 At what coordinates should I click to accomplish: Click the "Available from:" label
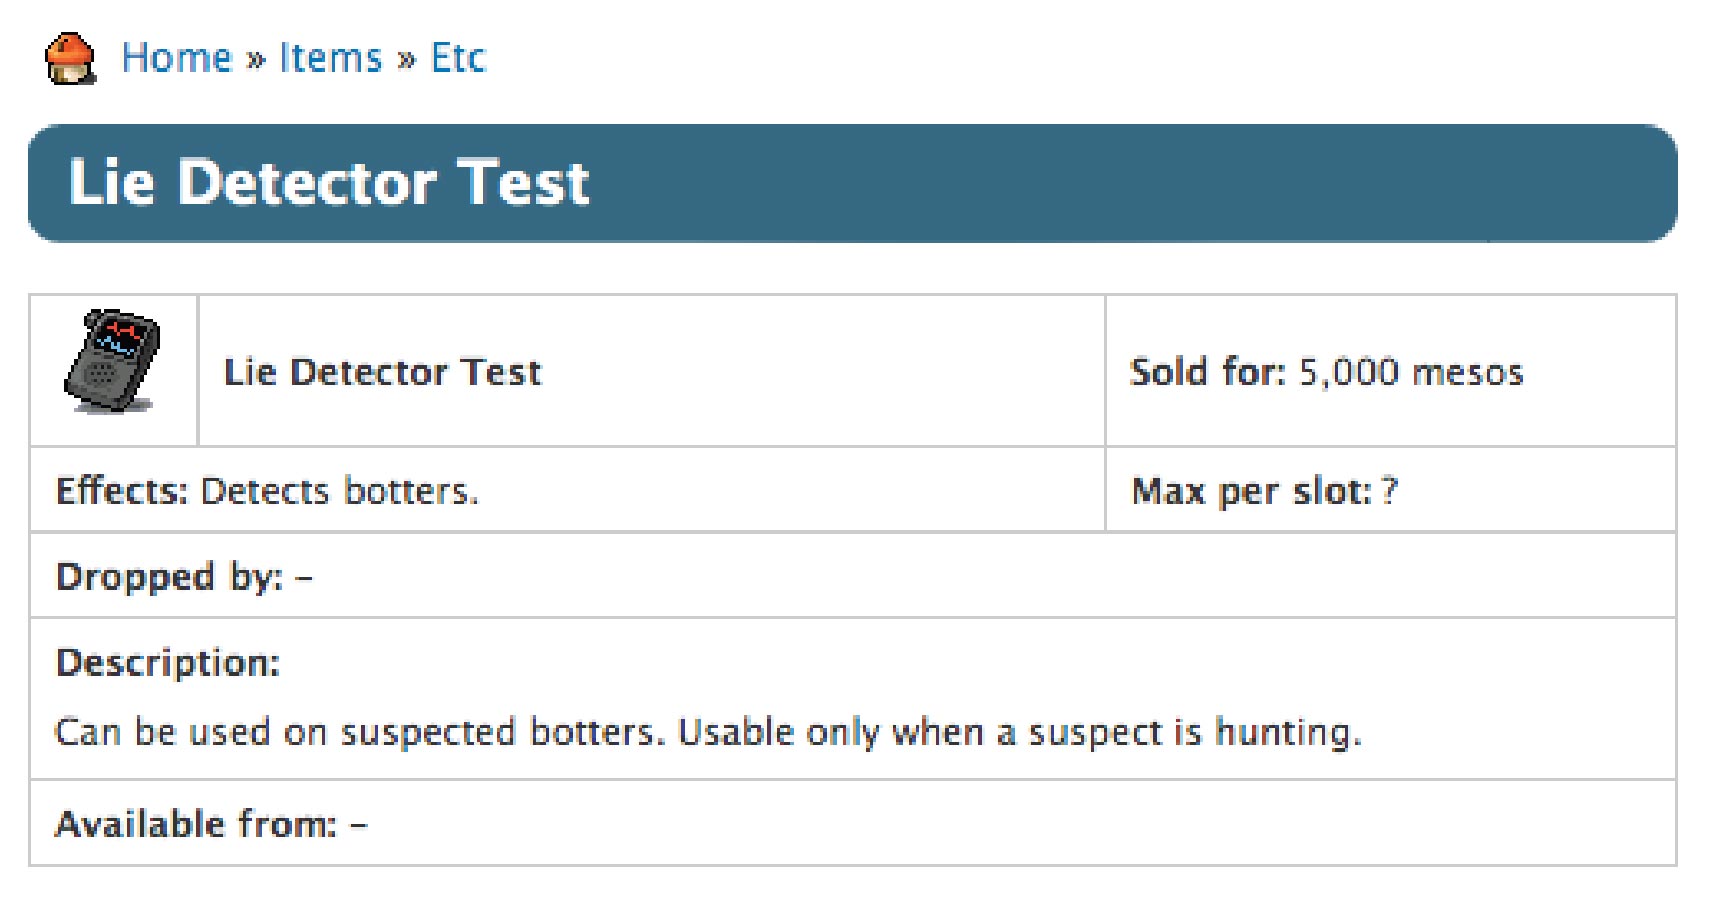196,824
